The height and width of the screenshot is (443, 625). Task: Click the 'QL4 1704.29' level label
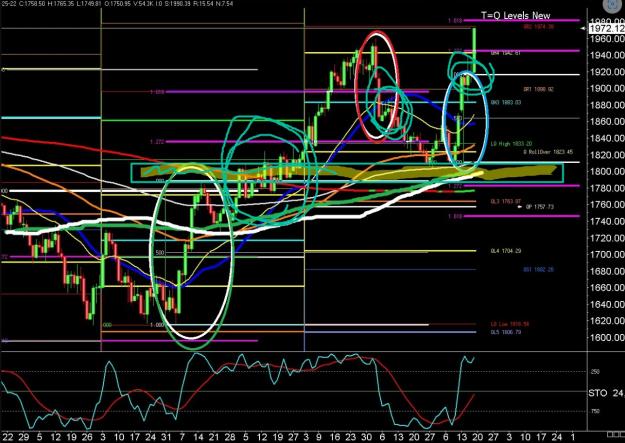[x=506, y=251]
